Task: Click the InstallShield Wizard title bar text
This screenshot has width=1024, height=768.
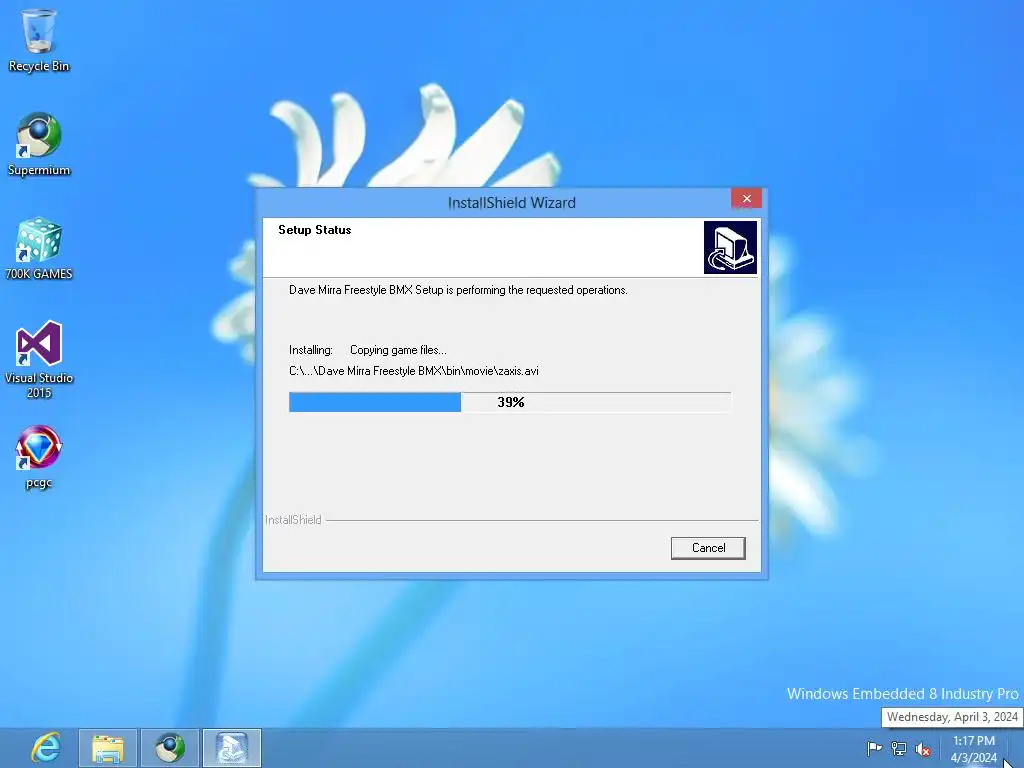Action: pyautogui.click(x=511, y=203)
